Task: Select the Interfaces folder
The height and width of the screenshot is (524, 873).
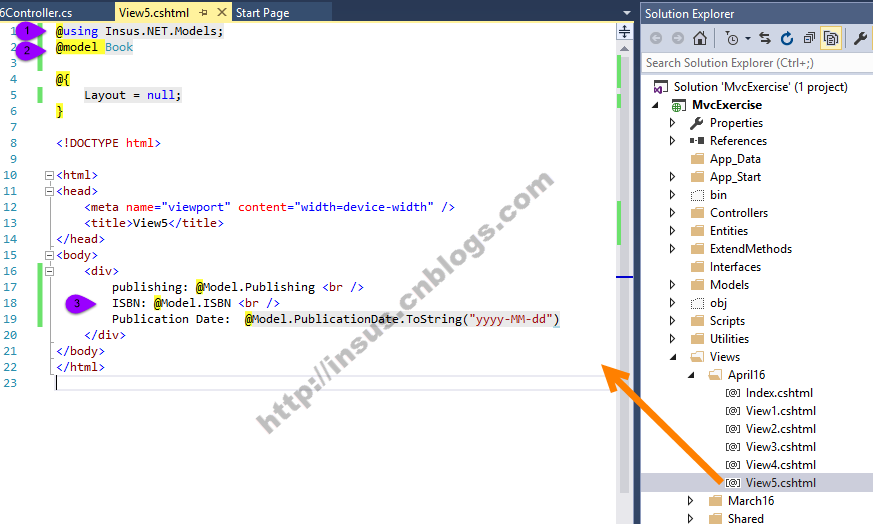Action: [735, 267]
